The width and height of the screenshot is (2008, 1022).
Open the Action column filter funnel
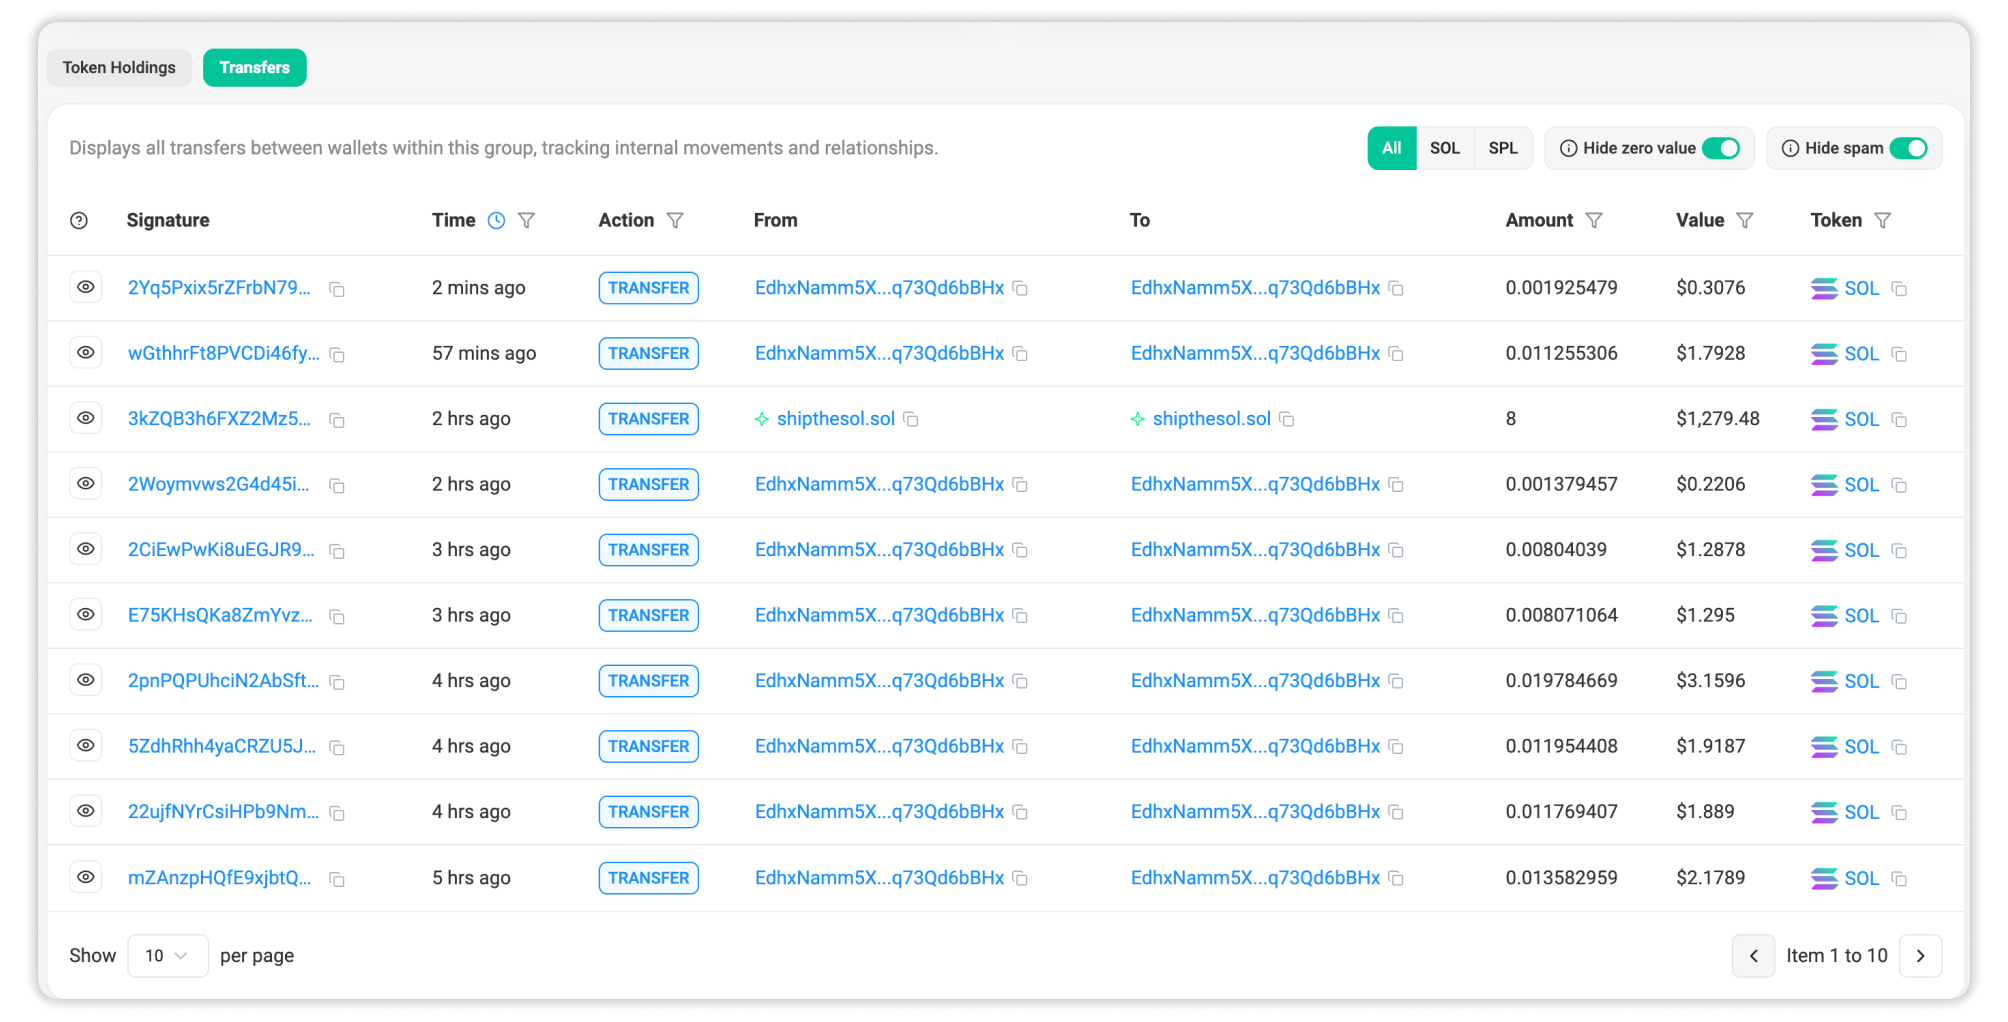pyautogui.click(x=675, y=221)
